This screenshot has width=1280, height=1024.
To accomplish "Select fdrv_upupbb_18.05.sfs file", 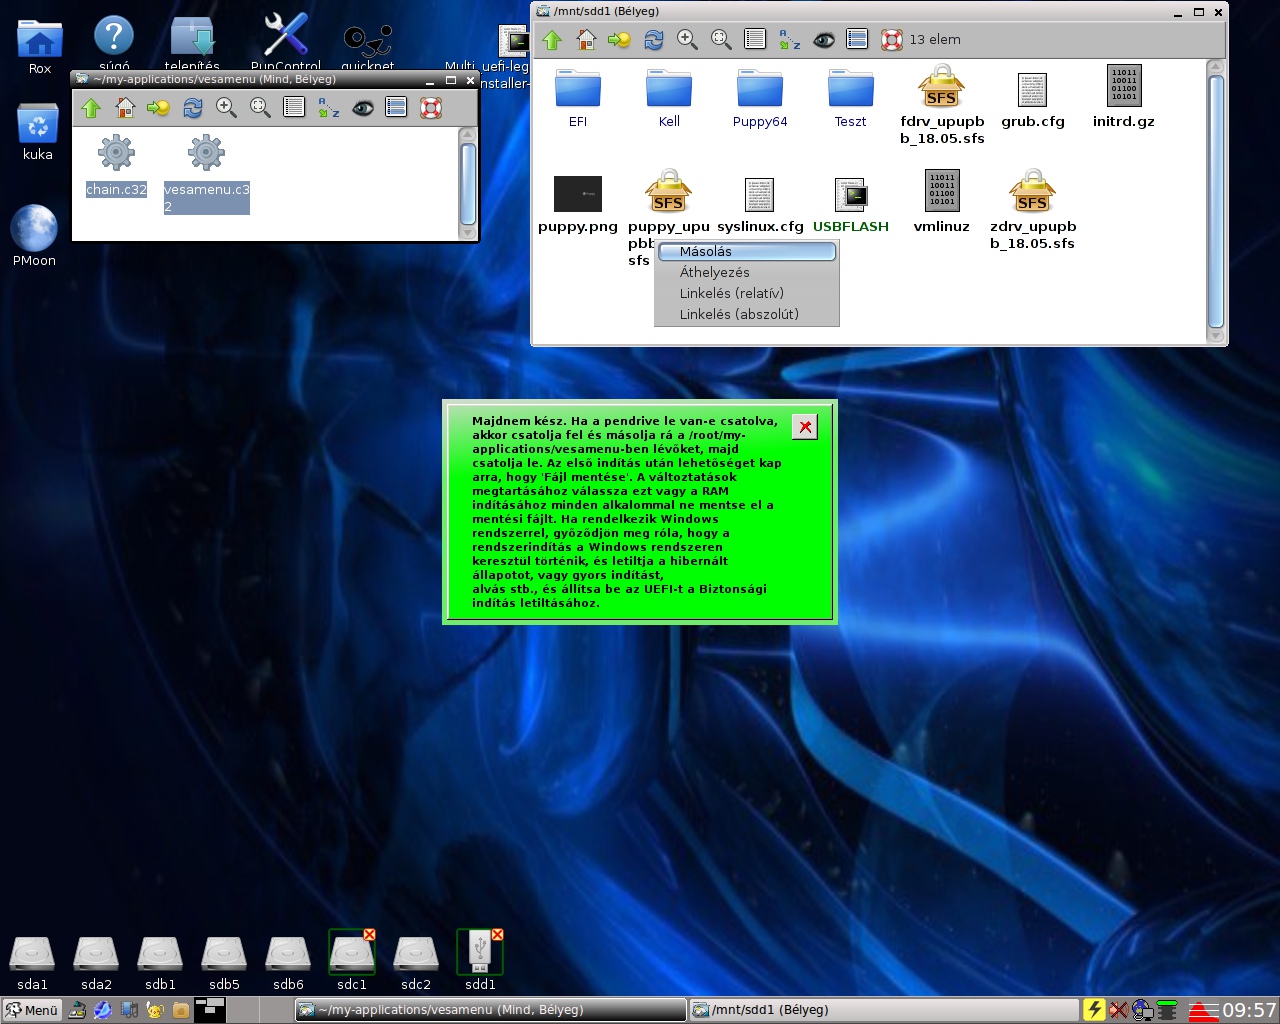I will (x=942, y=105).
